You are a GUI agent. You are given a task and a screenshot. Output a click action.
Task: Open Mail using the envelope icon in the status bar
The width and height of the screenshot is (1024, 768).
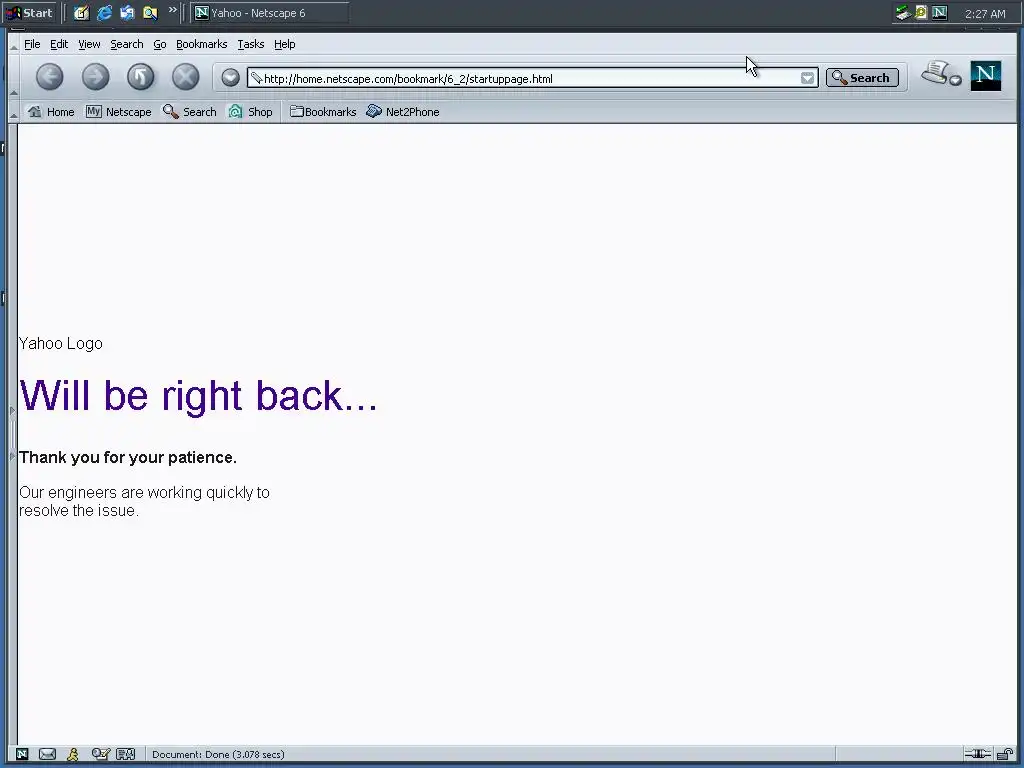pos(47,754)
